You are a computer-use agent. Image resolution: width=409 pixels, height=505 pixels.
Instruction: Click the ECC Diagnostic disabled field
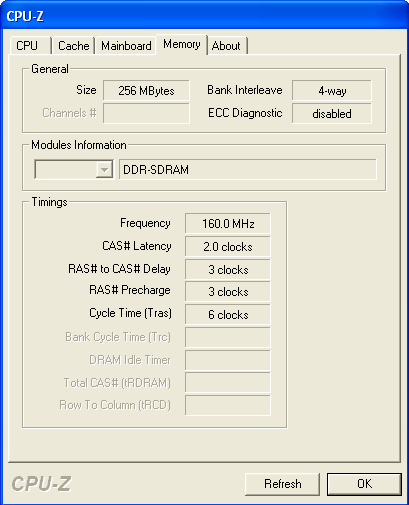tap(332, 113)
